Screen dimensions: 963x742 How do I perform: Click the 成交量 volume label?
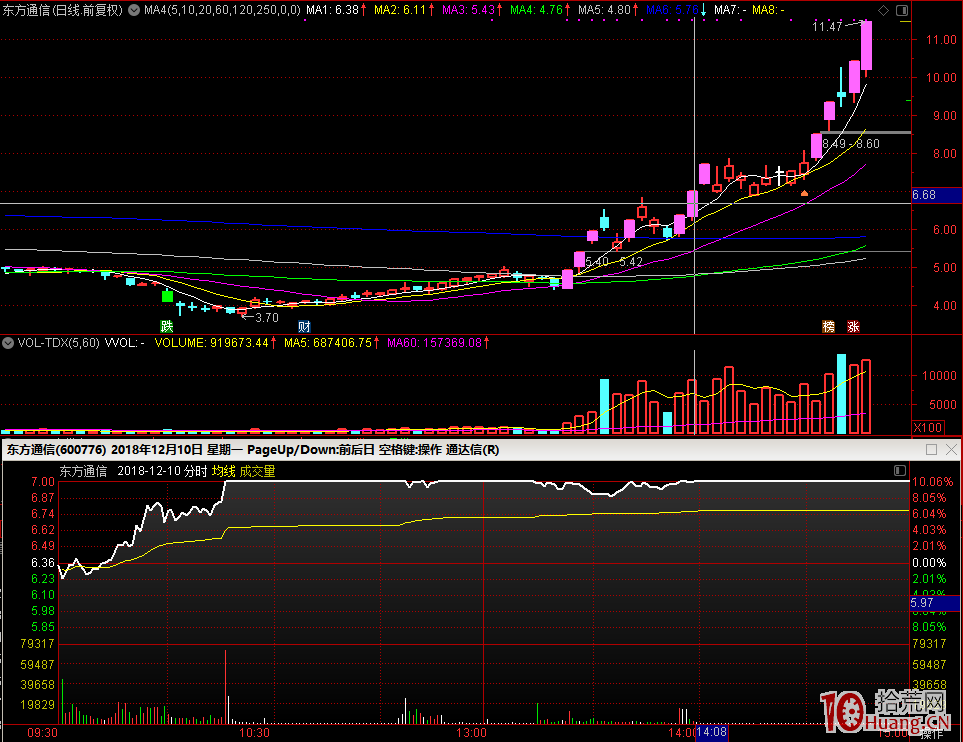(257, 471)
